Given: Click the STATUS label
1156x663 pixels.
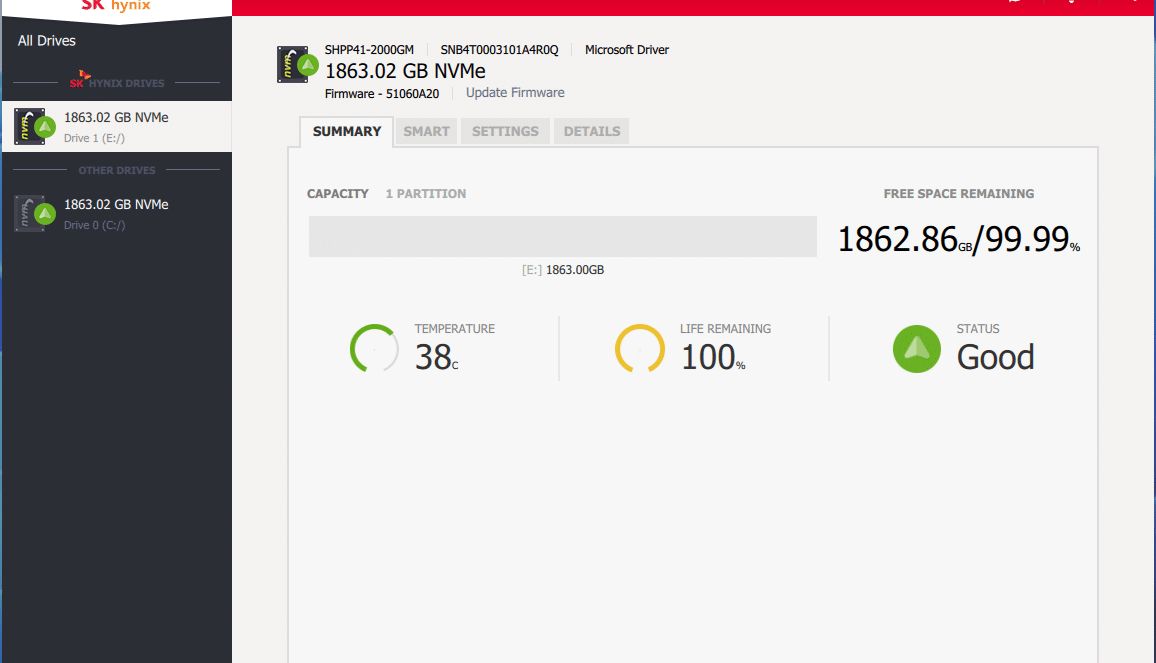Looking at the screenshot, I should 978,329.
